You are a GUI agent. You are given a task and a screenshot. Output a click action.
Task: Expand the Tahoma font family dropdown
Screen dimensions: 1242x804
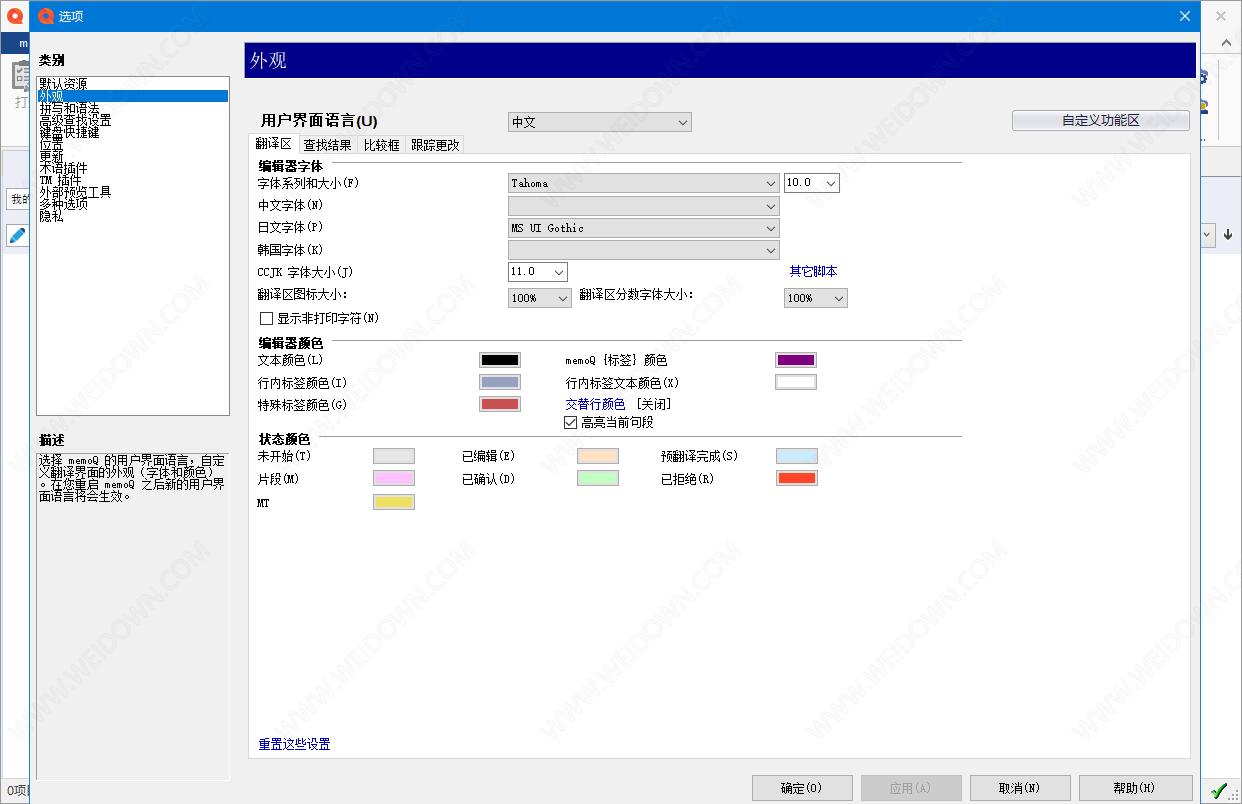643,183
